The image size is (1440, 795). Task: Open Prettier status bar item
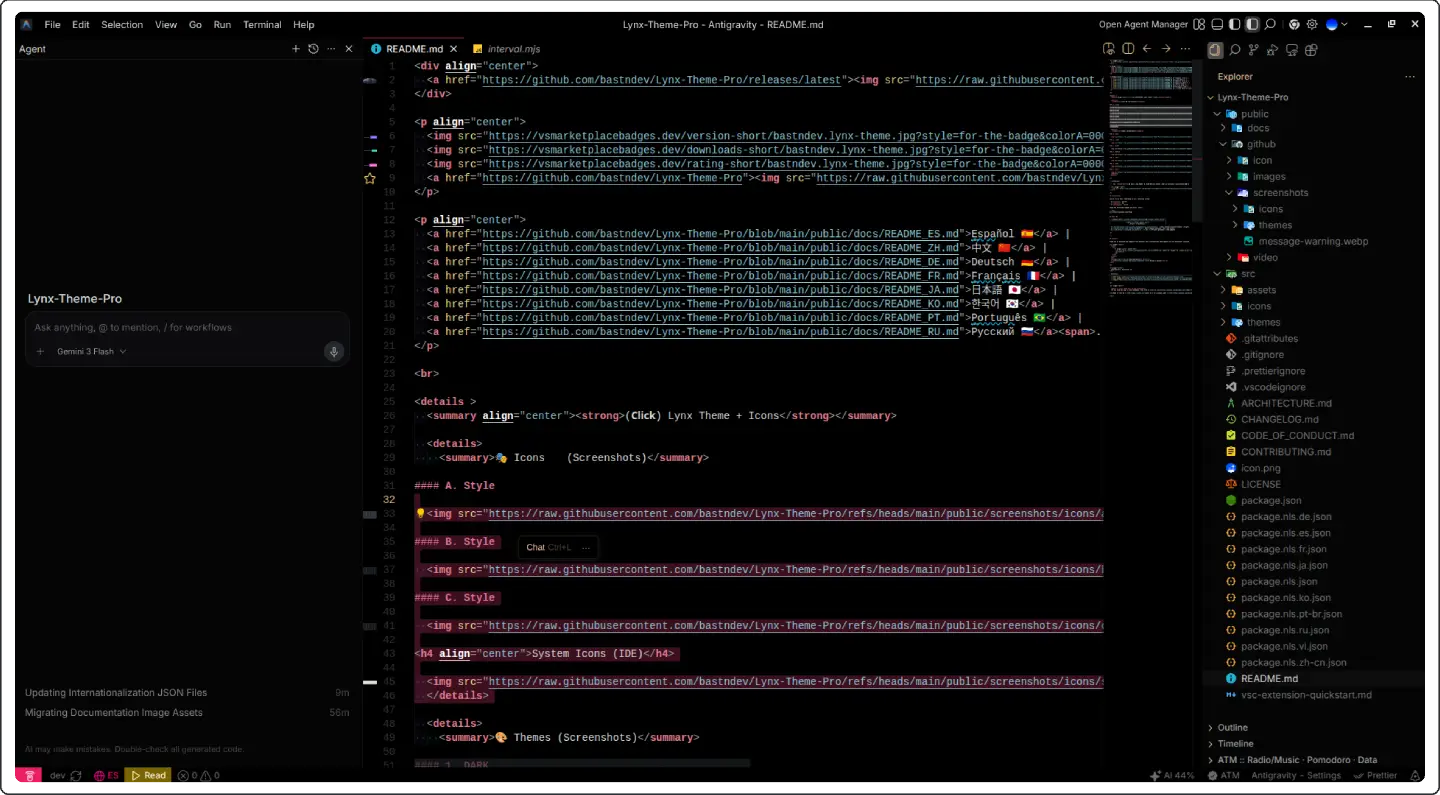tap(1376, 775)
